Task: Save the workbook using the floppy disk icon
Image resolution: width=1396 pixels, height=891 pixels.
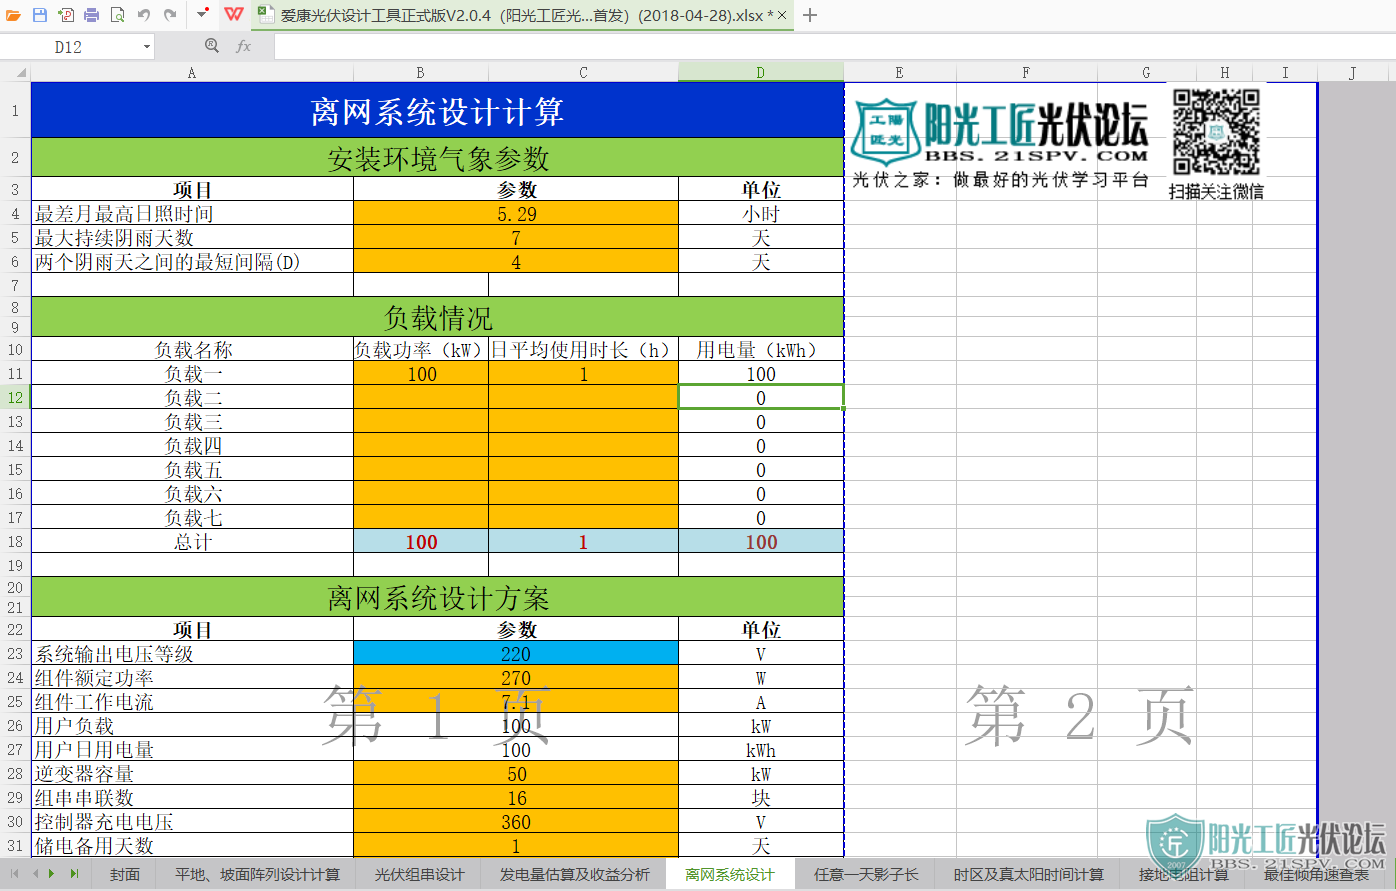Action: (x=40, y=15)
